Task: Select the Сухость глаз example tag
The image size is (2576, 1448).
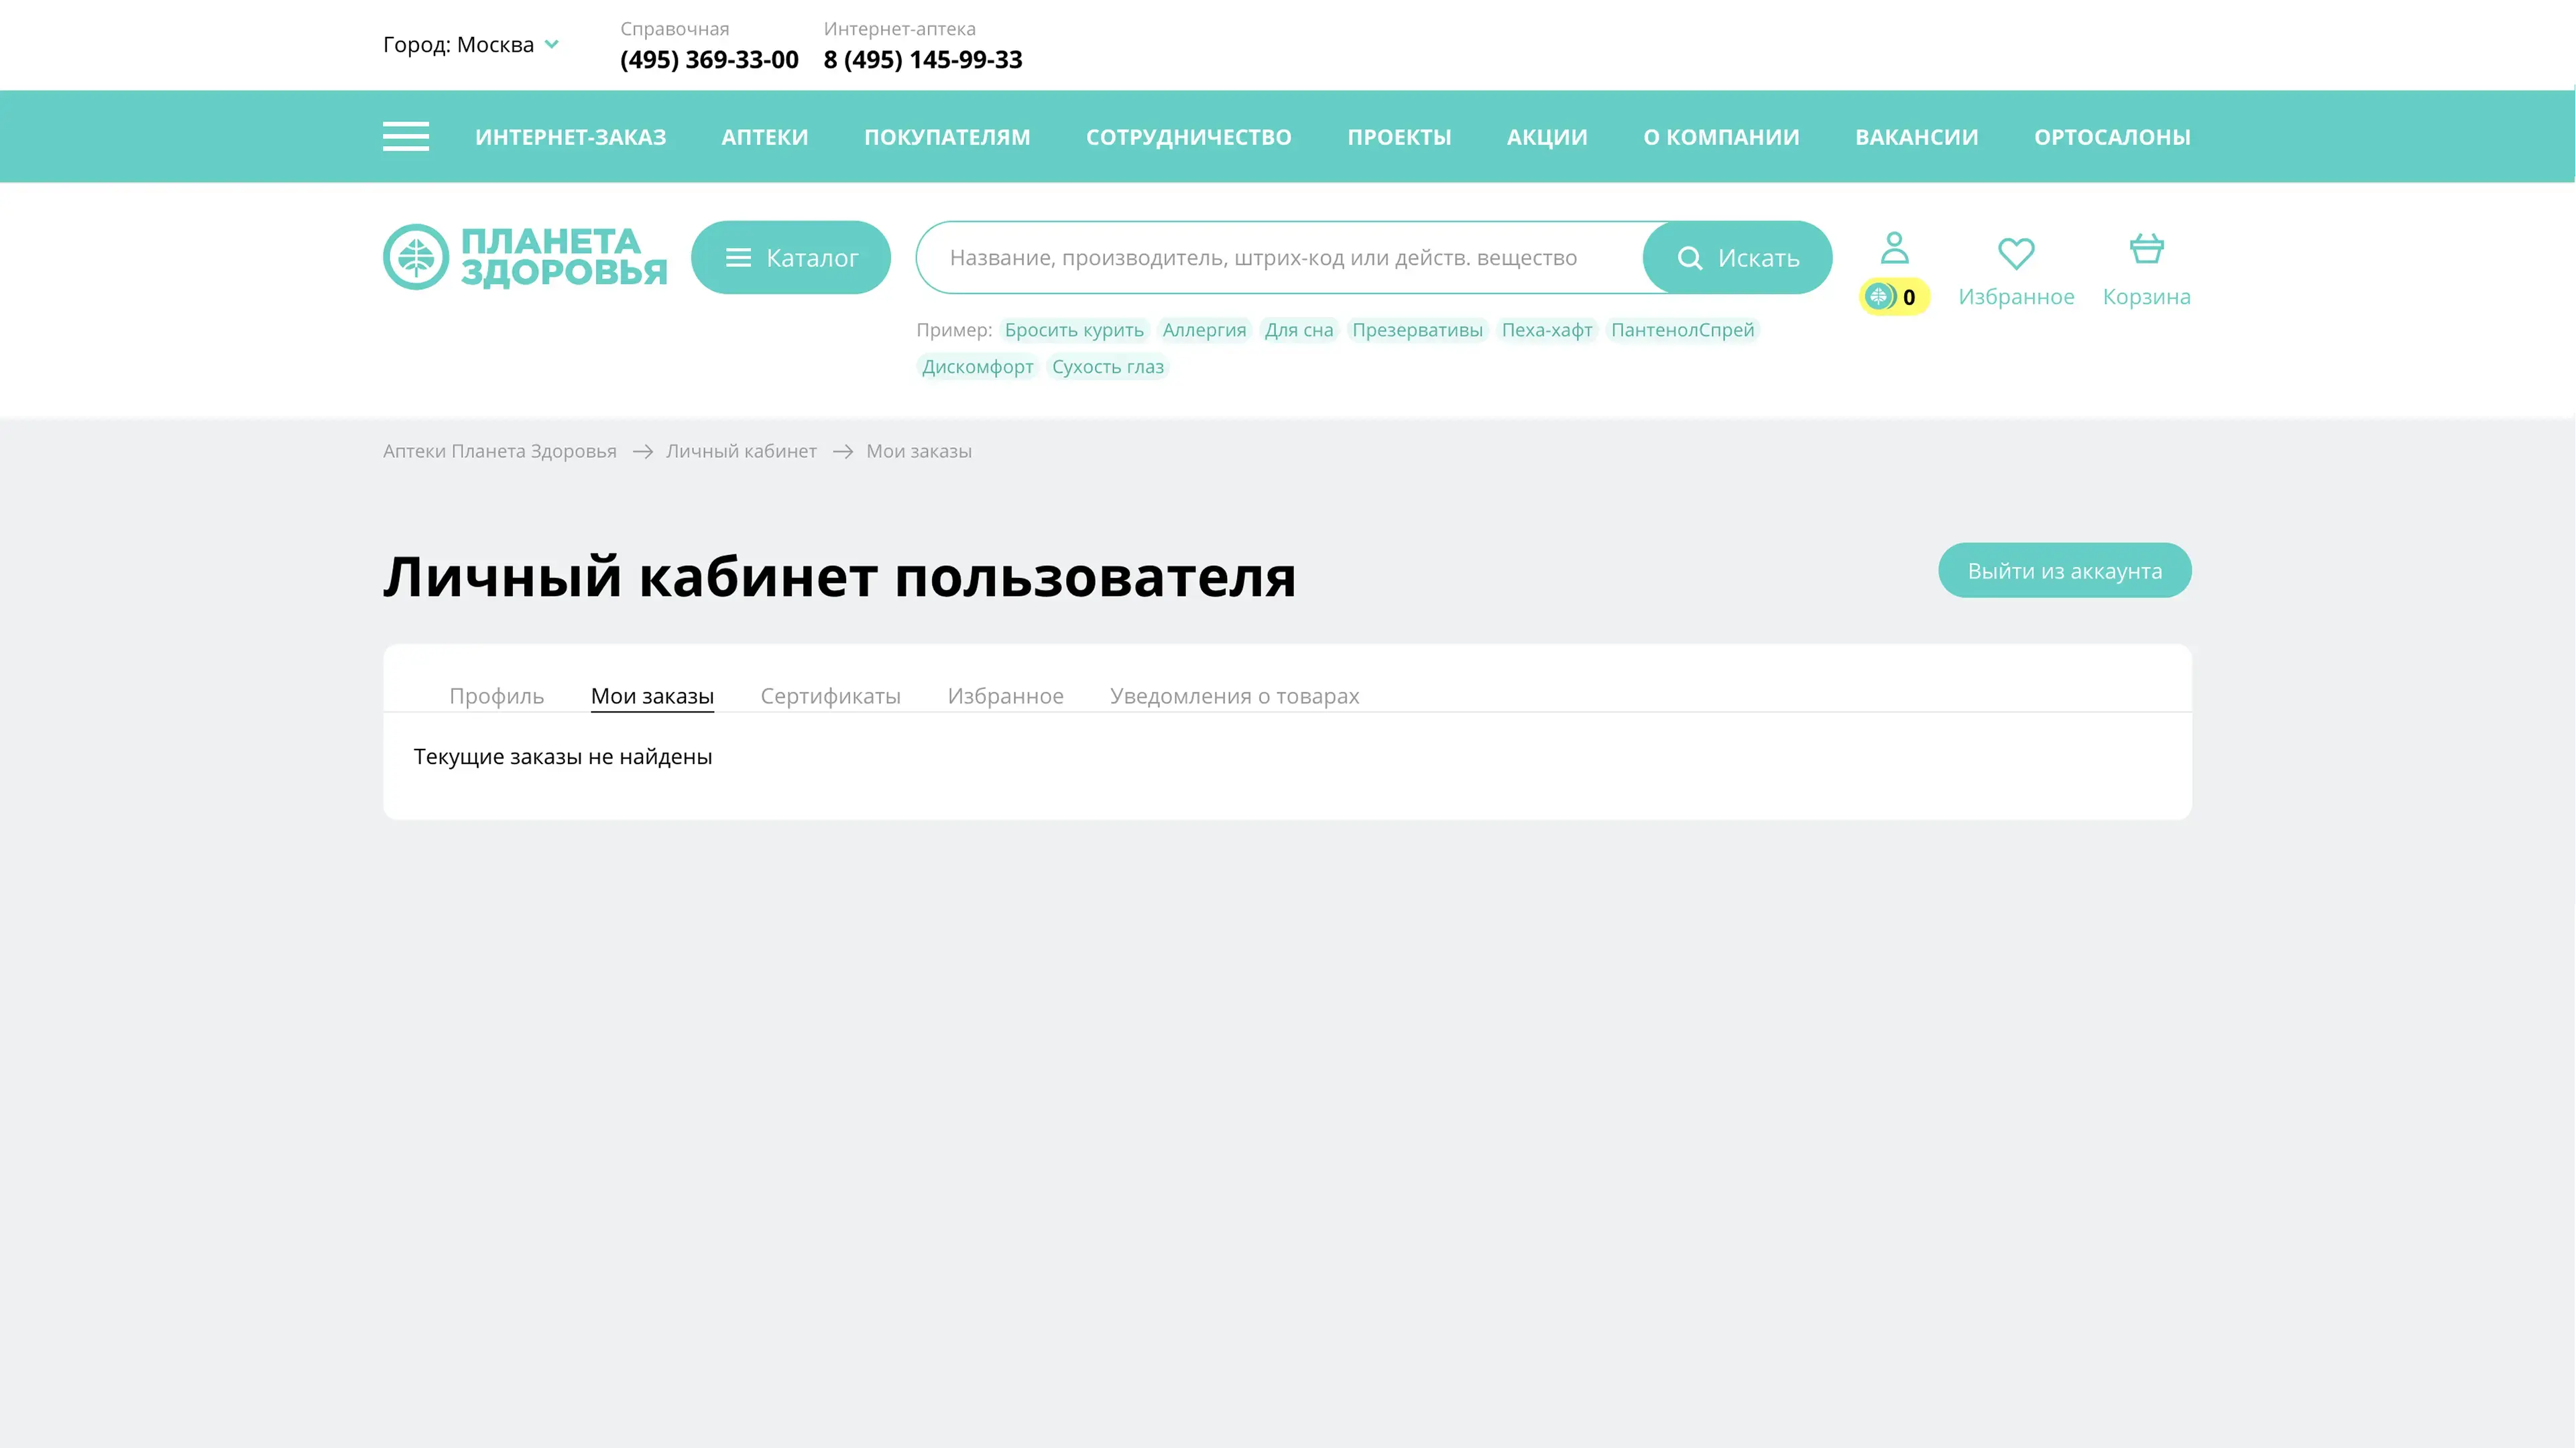Action: (1107, 367)
